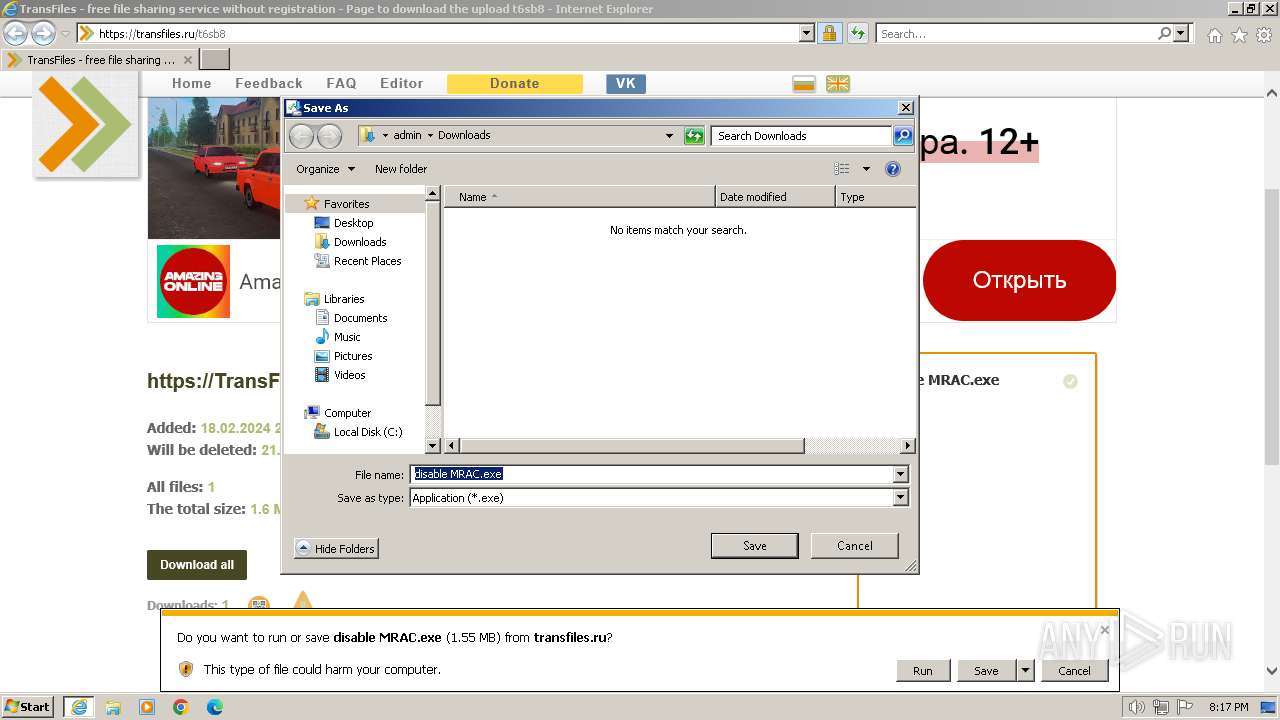Open the Organize dropdown menu
The image size is (1280, 720).
pos(325,169)
